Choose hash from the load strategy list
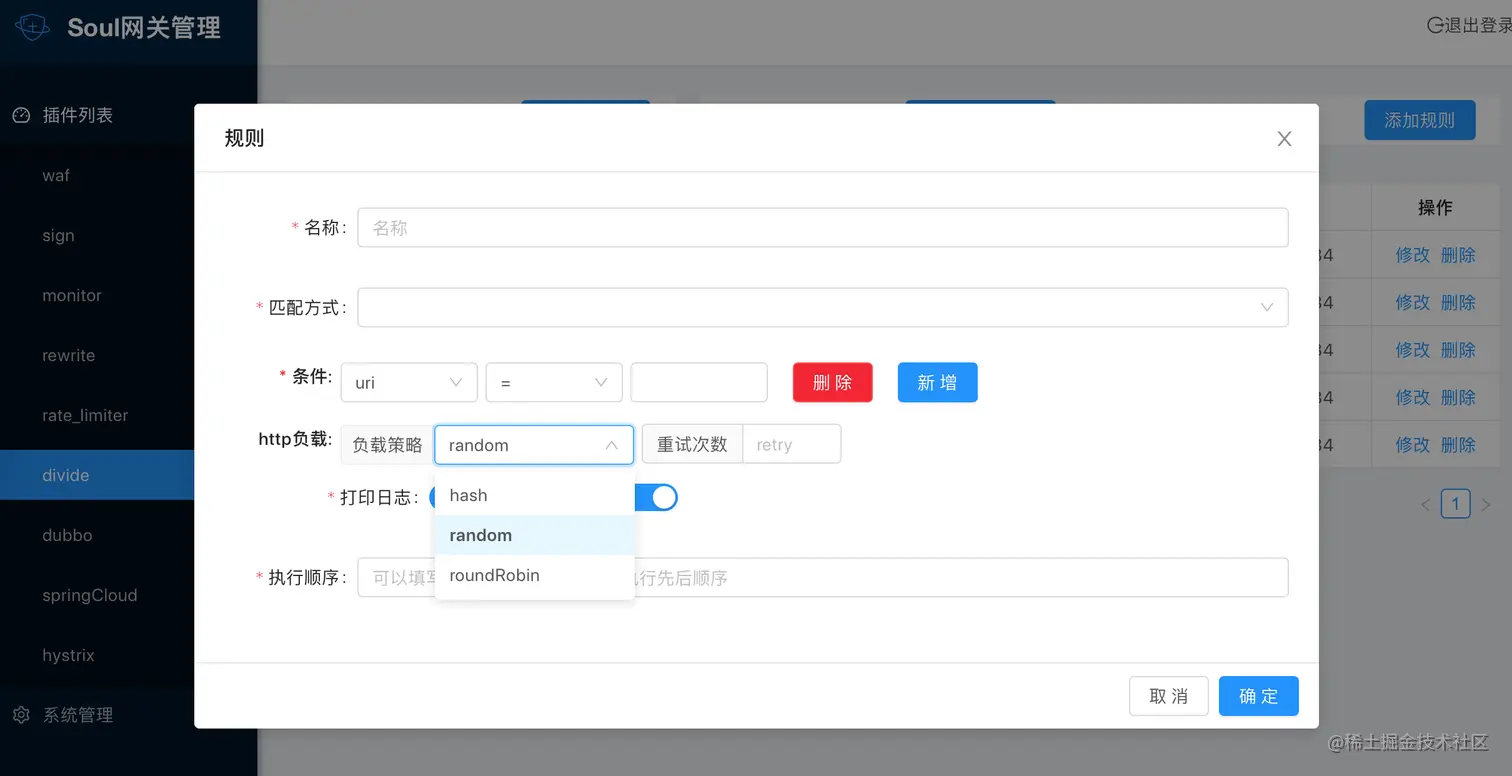 [x=534, y=495]
